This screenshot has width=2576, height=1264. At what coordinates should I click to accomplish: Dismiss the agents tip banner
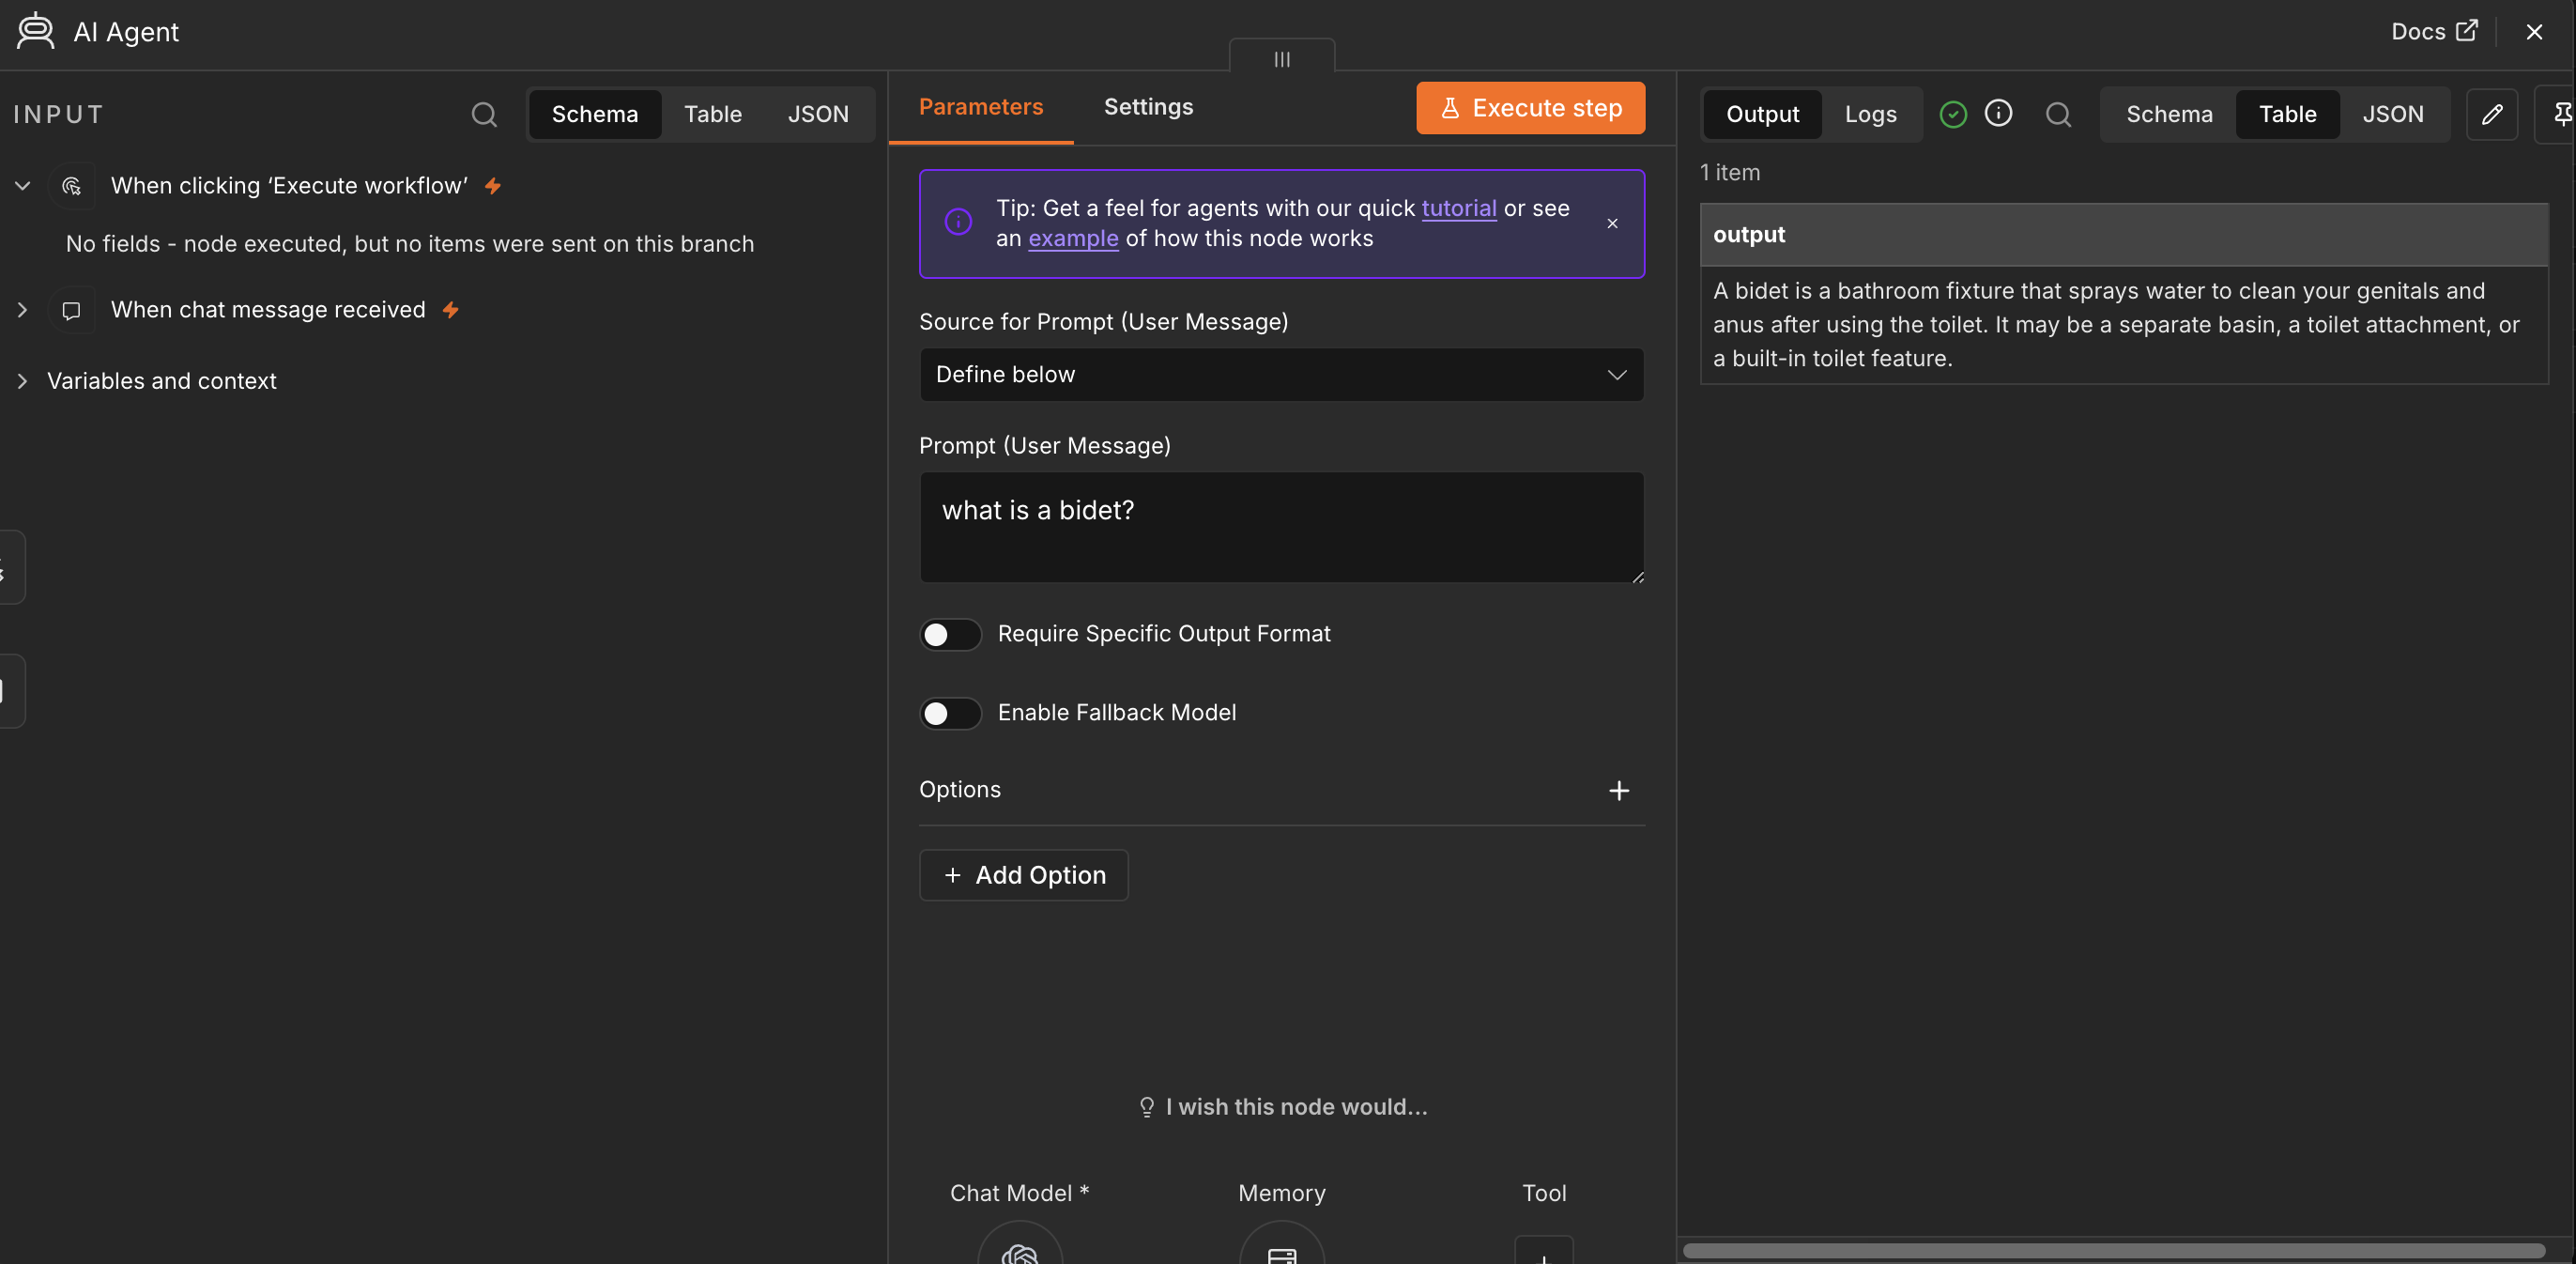(1612, 223)
